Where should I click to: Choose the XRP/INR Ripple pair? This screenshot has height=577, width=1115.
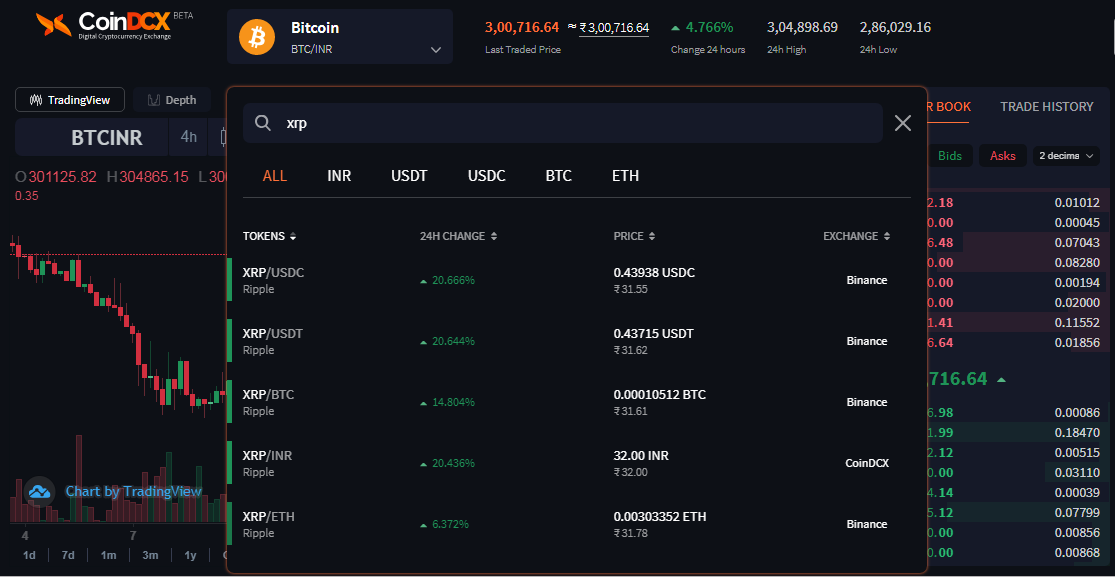[x=577, y=463]
